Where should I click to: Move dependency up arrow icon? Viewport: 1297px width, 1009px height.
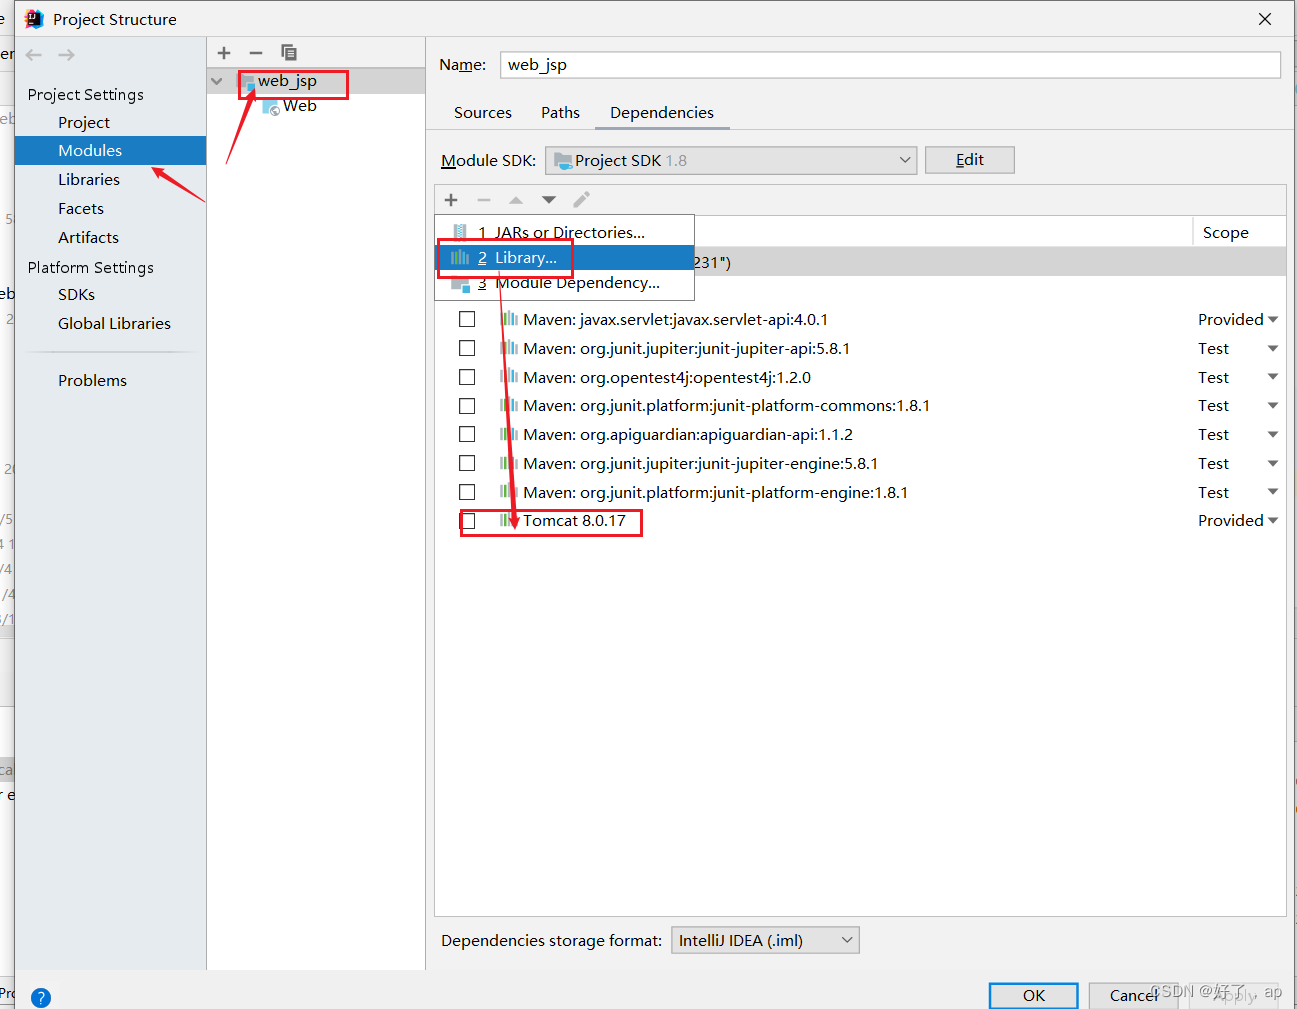[516, 200]
